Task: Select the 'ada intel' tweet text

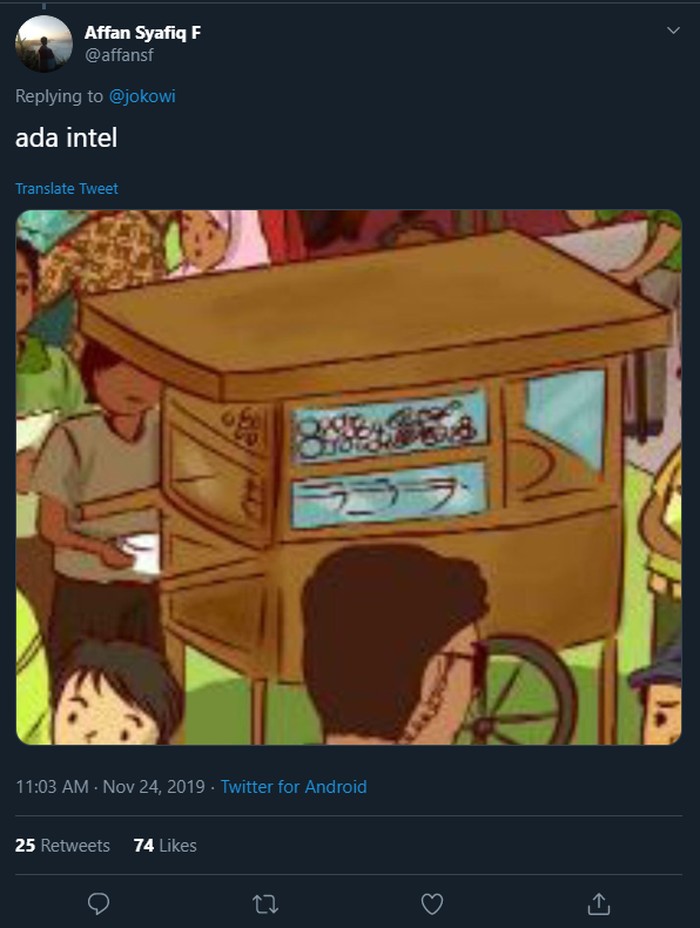Action: point(66,137)
